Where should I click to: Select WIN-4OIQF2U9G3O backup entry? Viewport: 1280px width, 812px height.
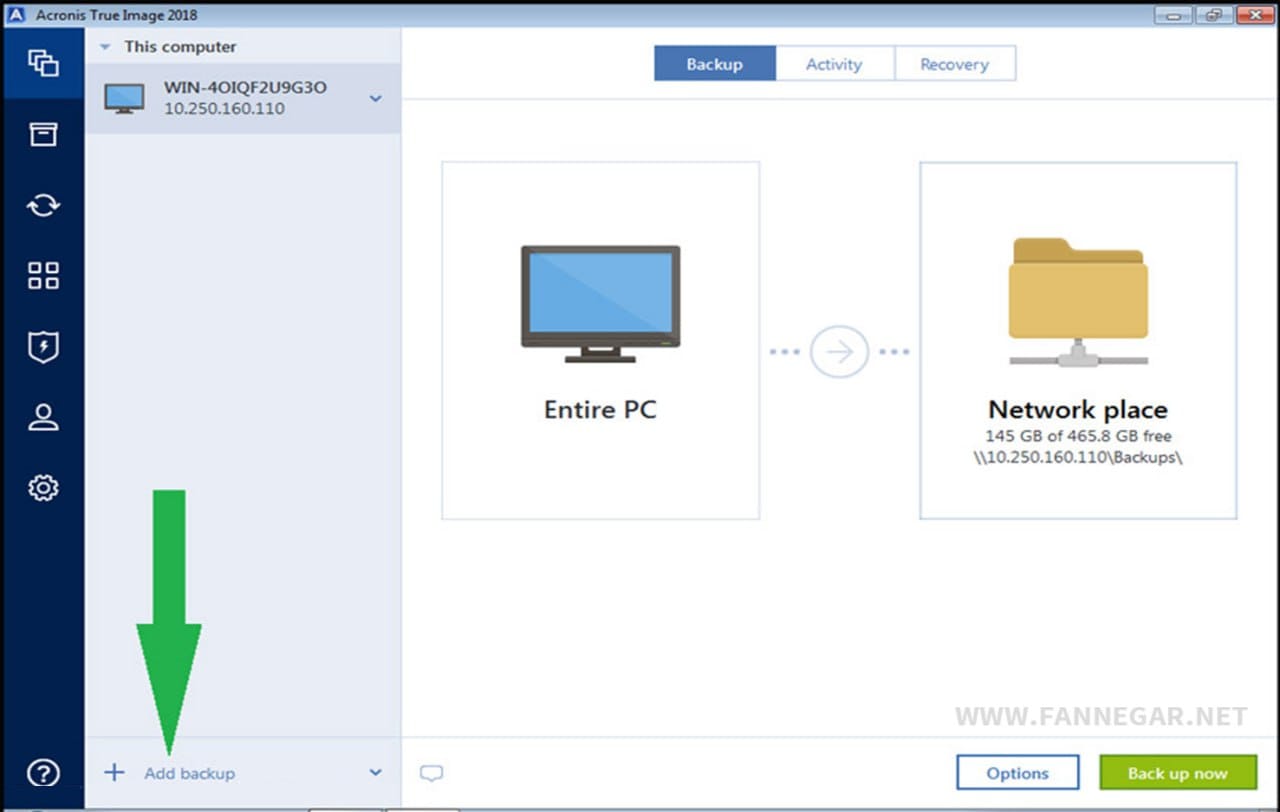[x=243, y=98]
